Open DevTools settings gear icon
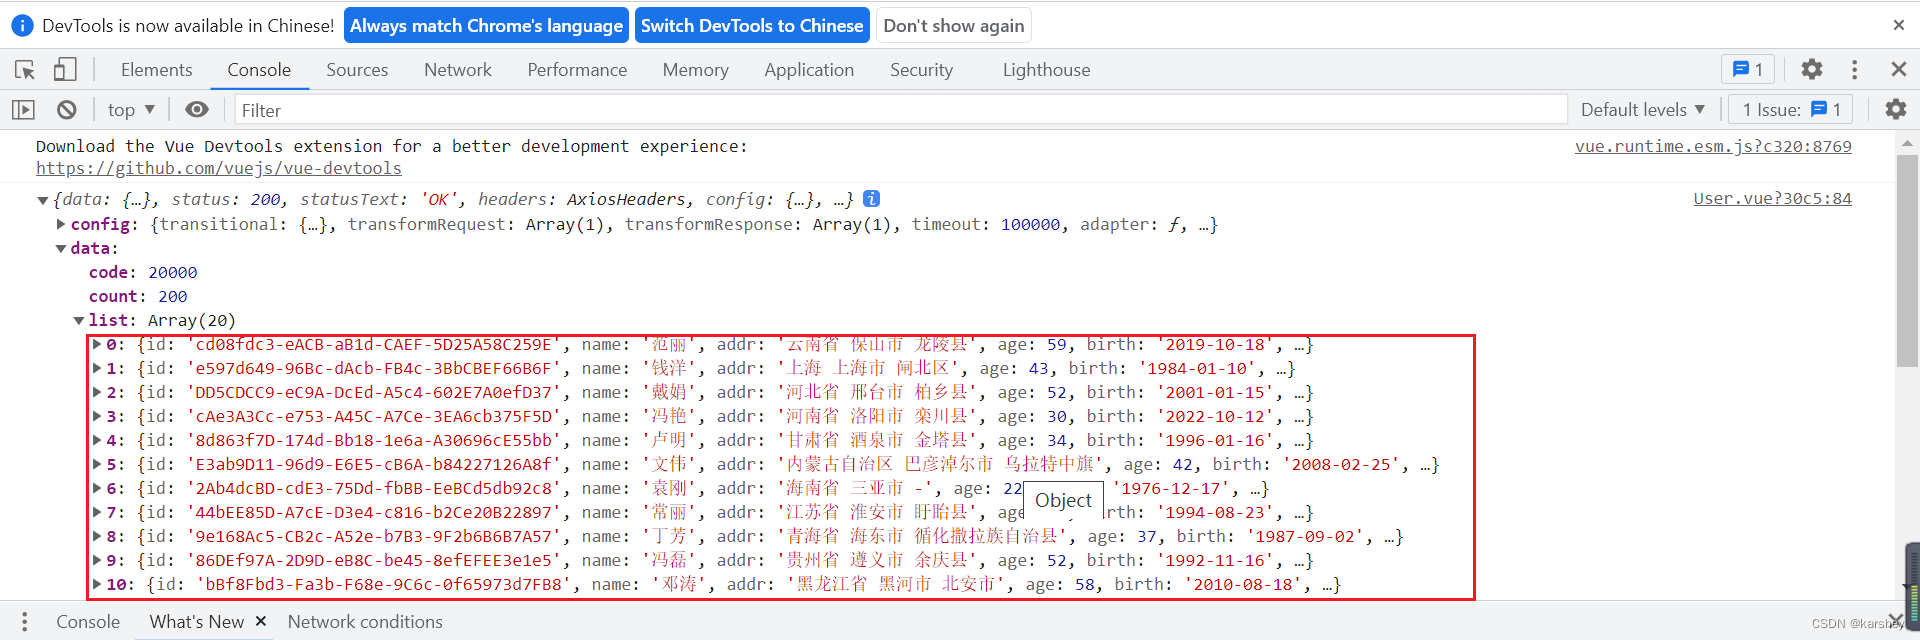 coord(1811,69)
